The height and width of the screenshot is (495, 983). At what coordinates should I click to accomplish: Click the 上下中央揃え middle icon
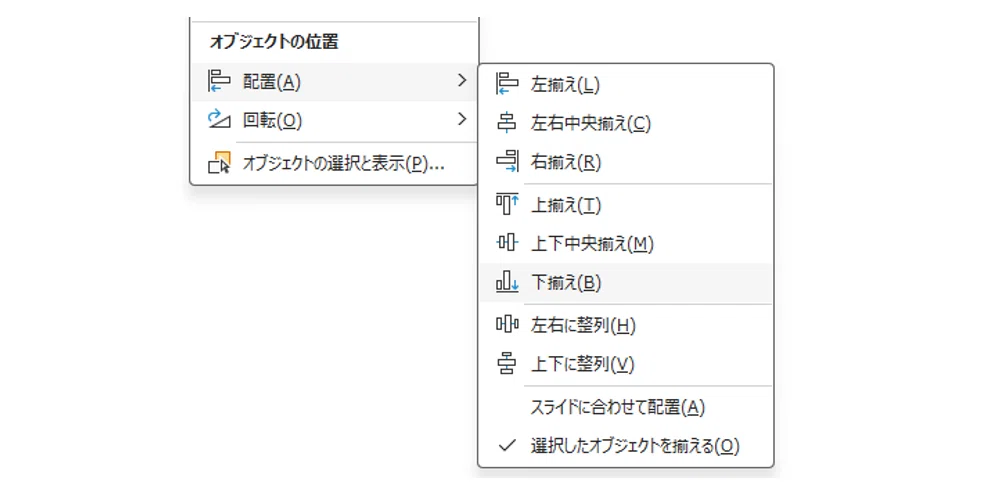tap(507, 242)
